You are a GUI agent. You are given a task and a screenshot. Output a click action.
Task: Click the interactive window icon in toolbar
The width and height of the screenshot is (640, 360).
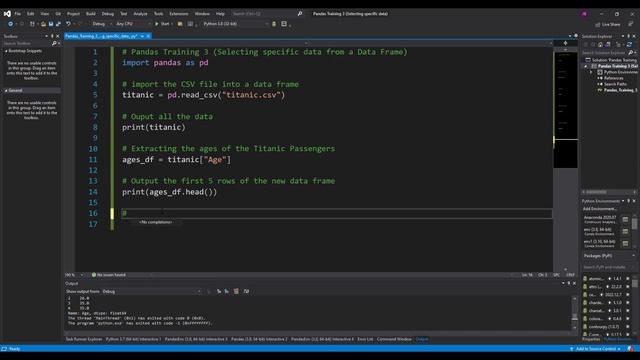284,24
